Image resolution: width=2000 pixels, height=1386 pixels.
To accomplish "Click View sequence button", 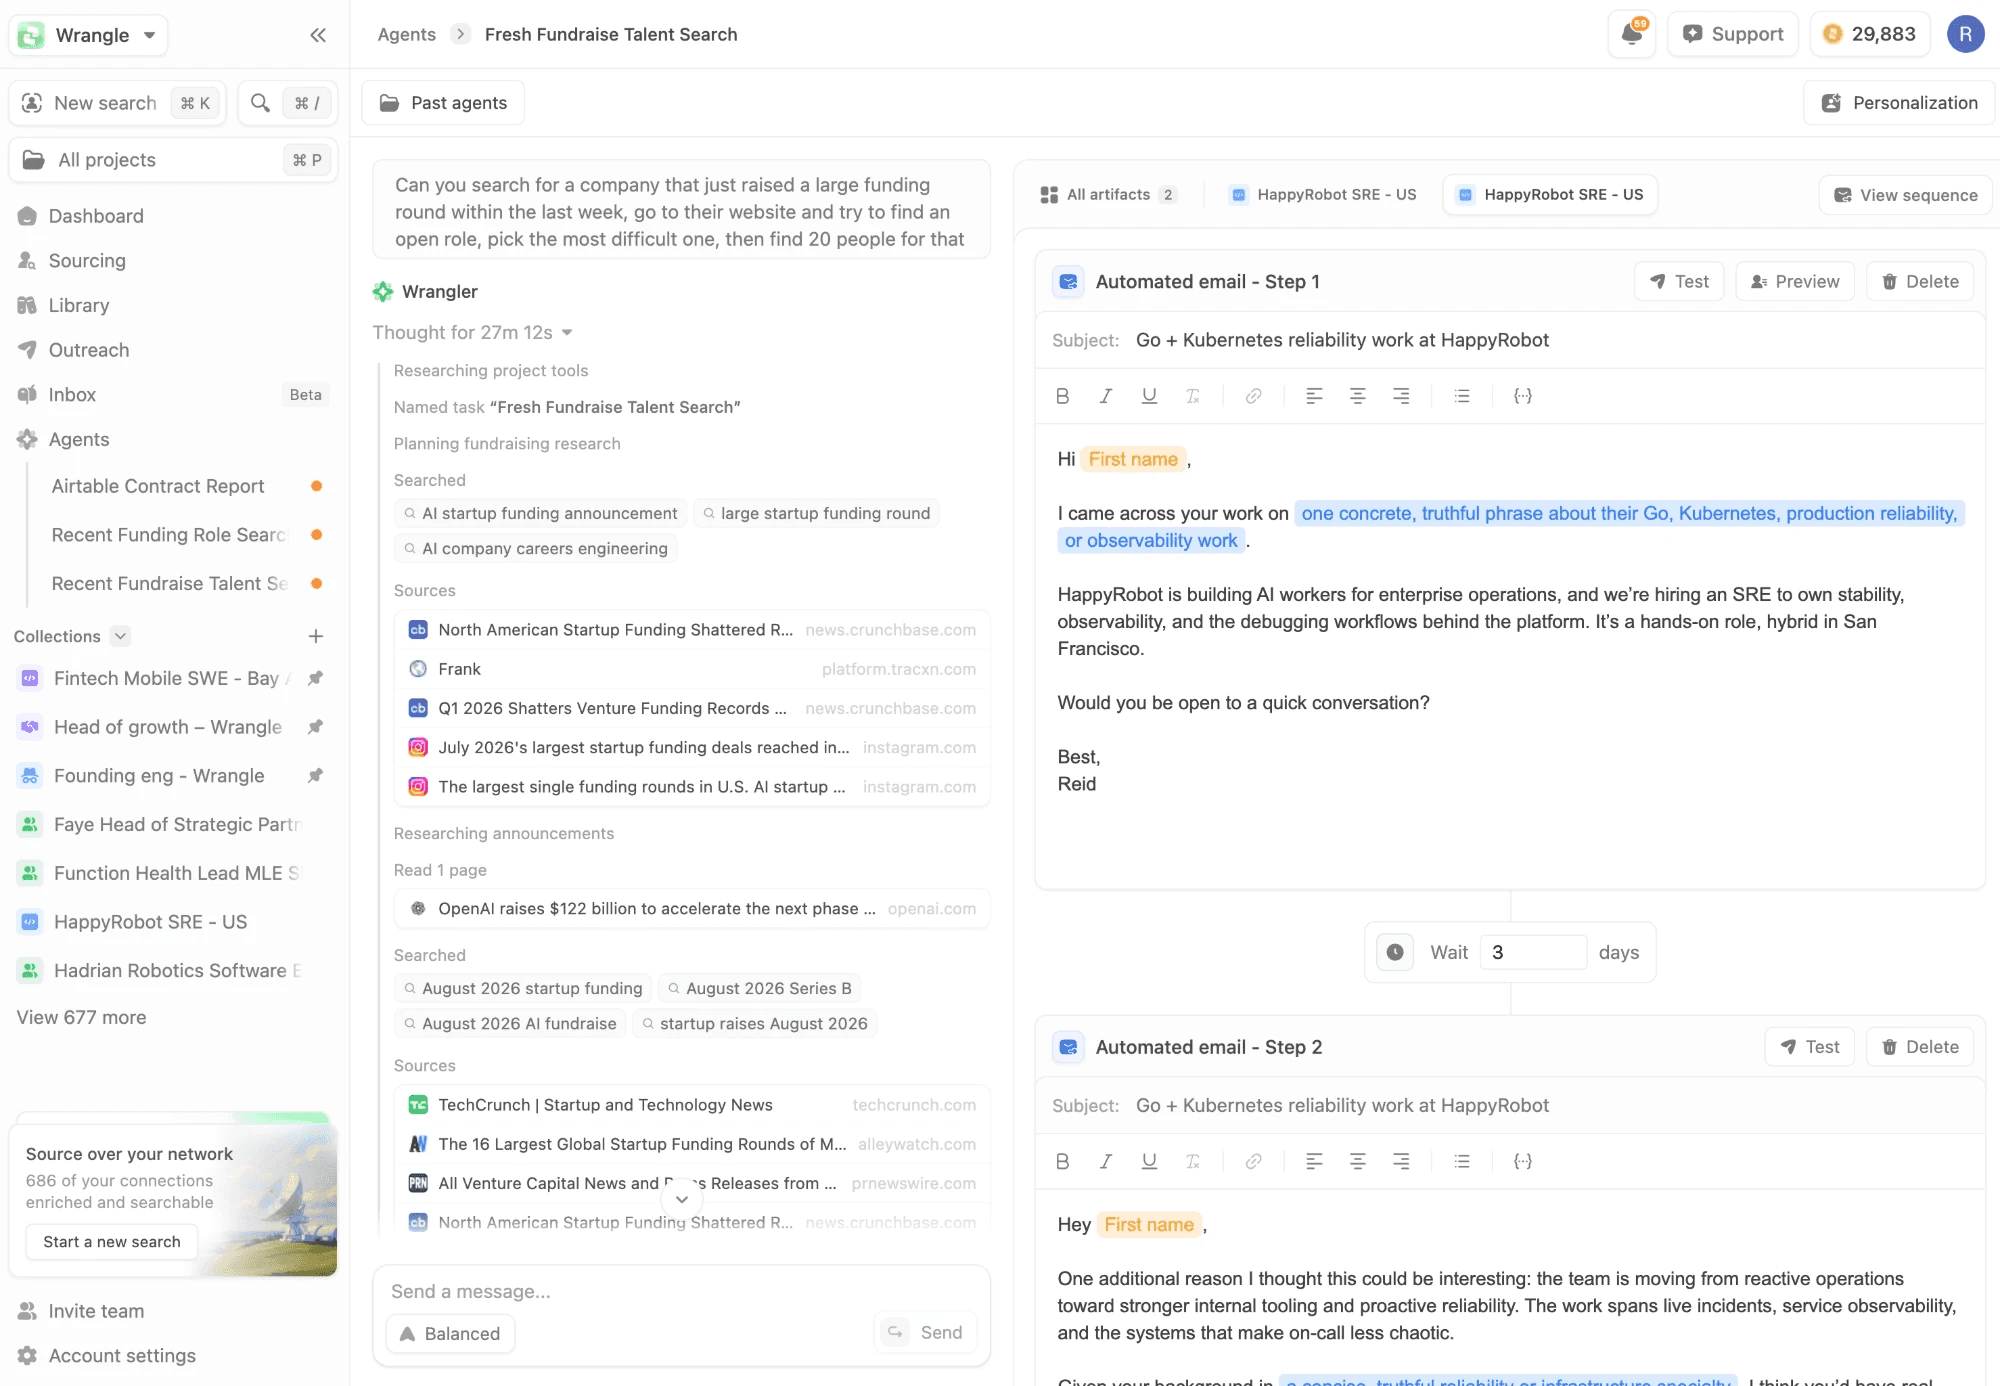I will pos(1906,195).
